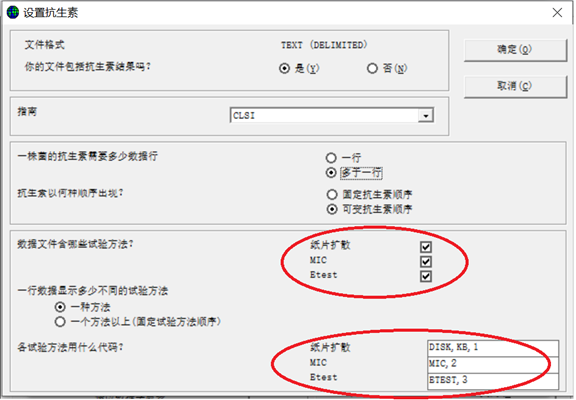Select 否(N) radio option
The width and height of the screenshot is (576, 400).
tap(372, 68)
